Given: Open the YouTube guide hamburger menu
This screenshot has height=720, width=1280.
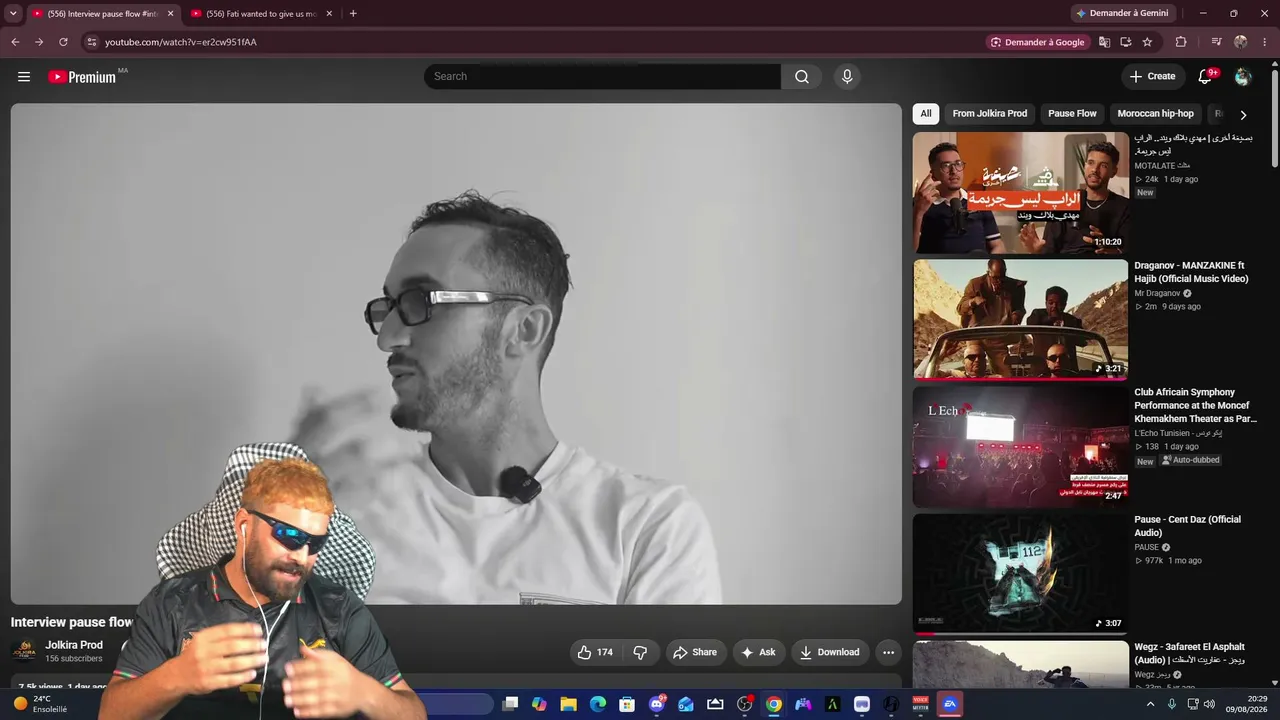Looking at the screenshot, I should 24,77.
